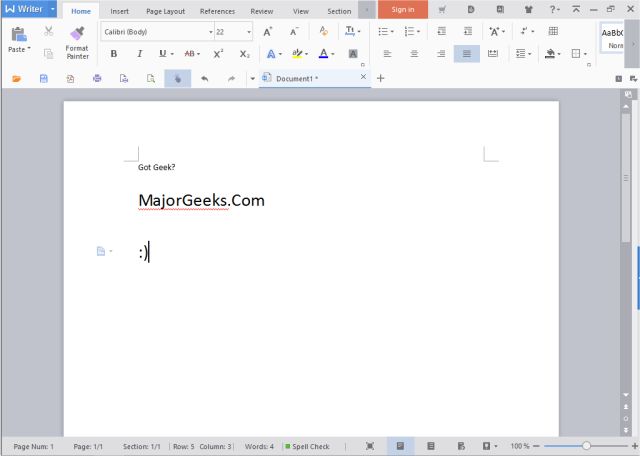Open the Calibri (Body) font dropdown
The image size is (640, 456).
point(211,32)
